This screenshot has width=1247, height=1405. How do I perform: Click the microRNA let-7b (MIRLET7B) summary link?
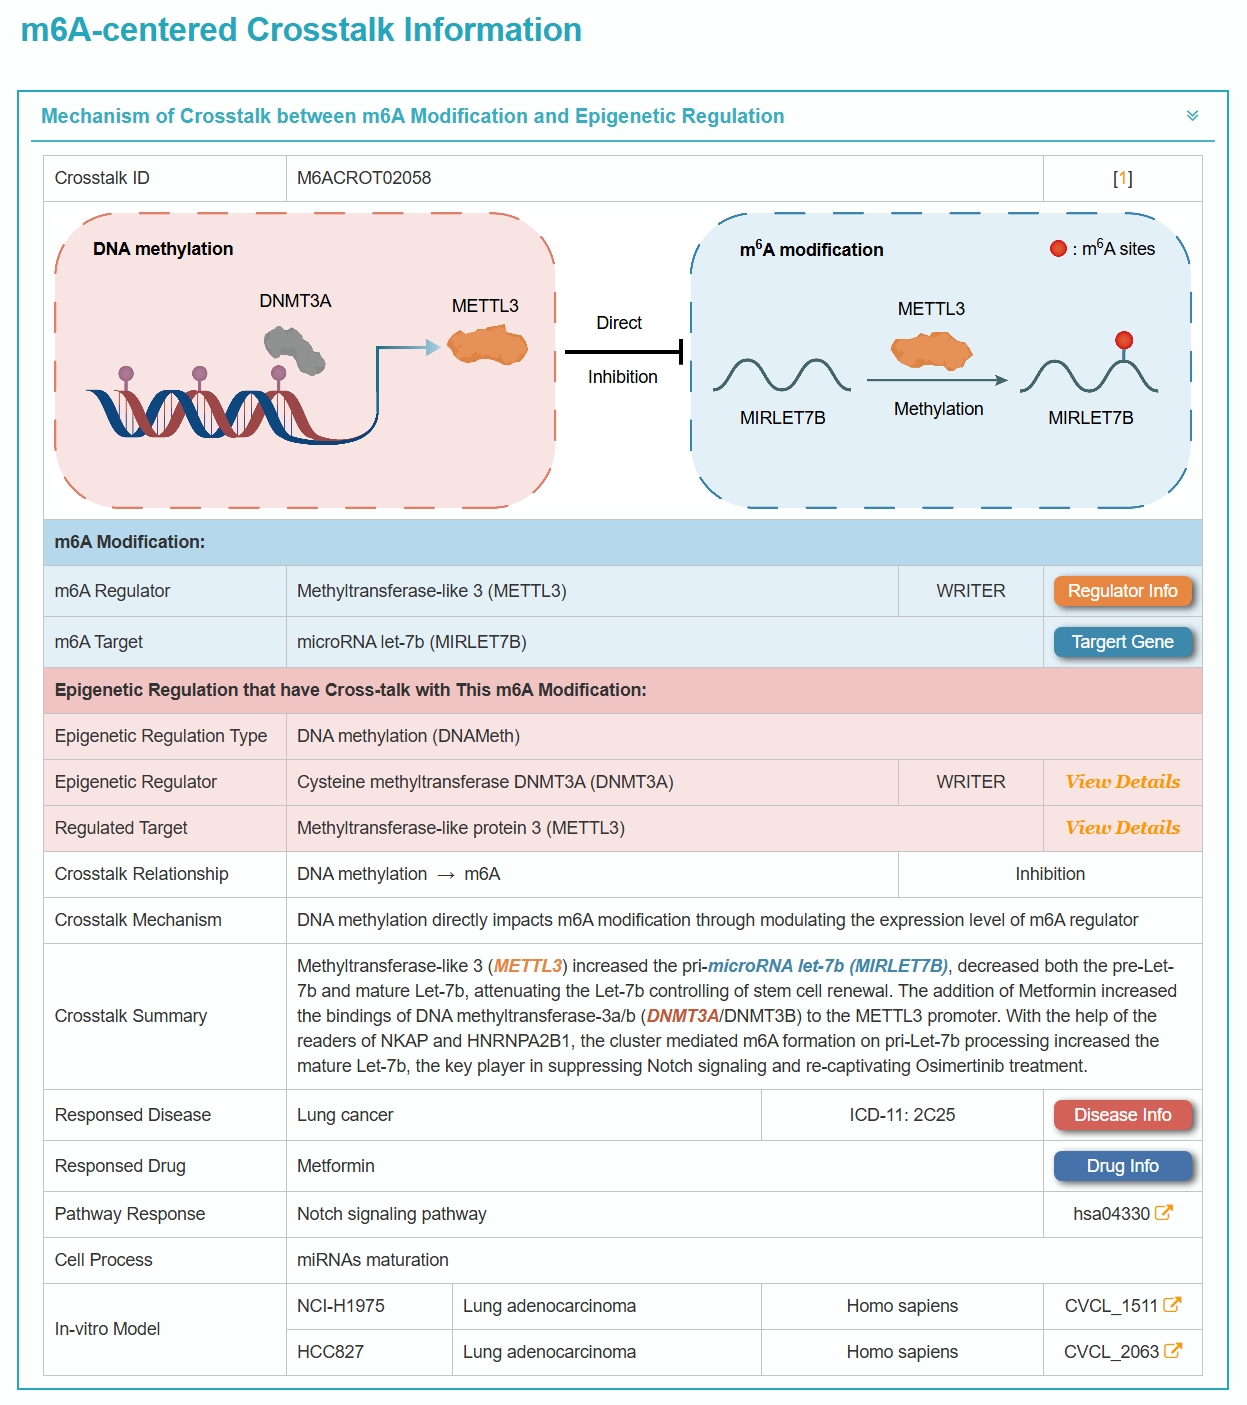[827, 966]
